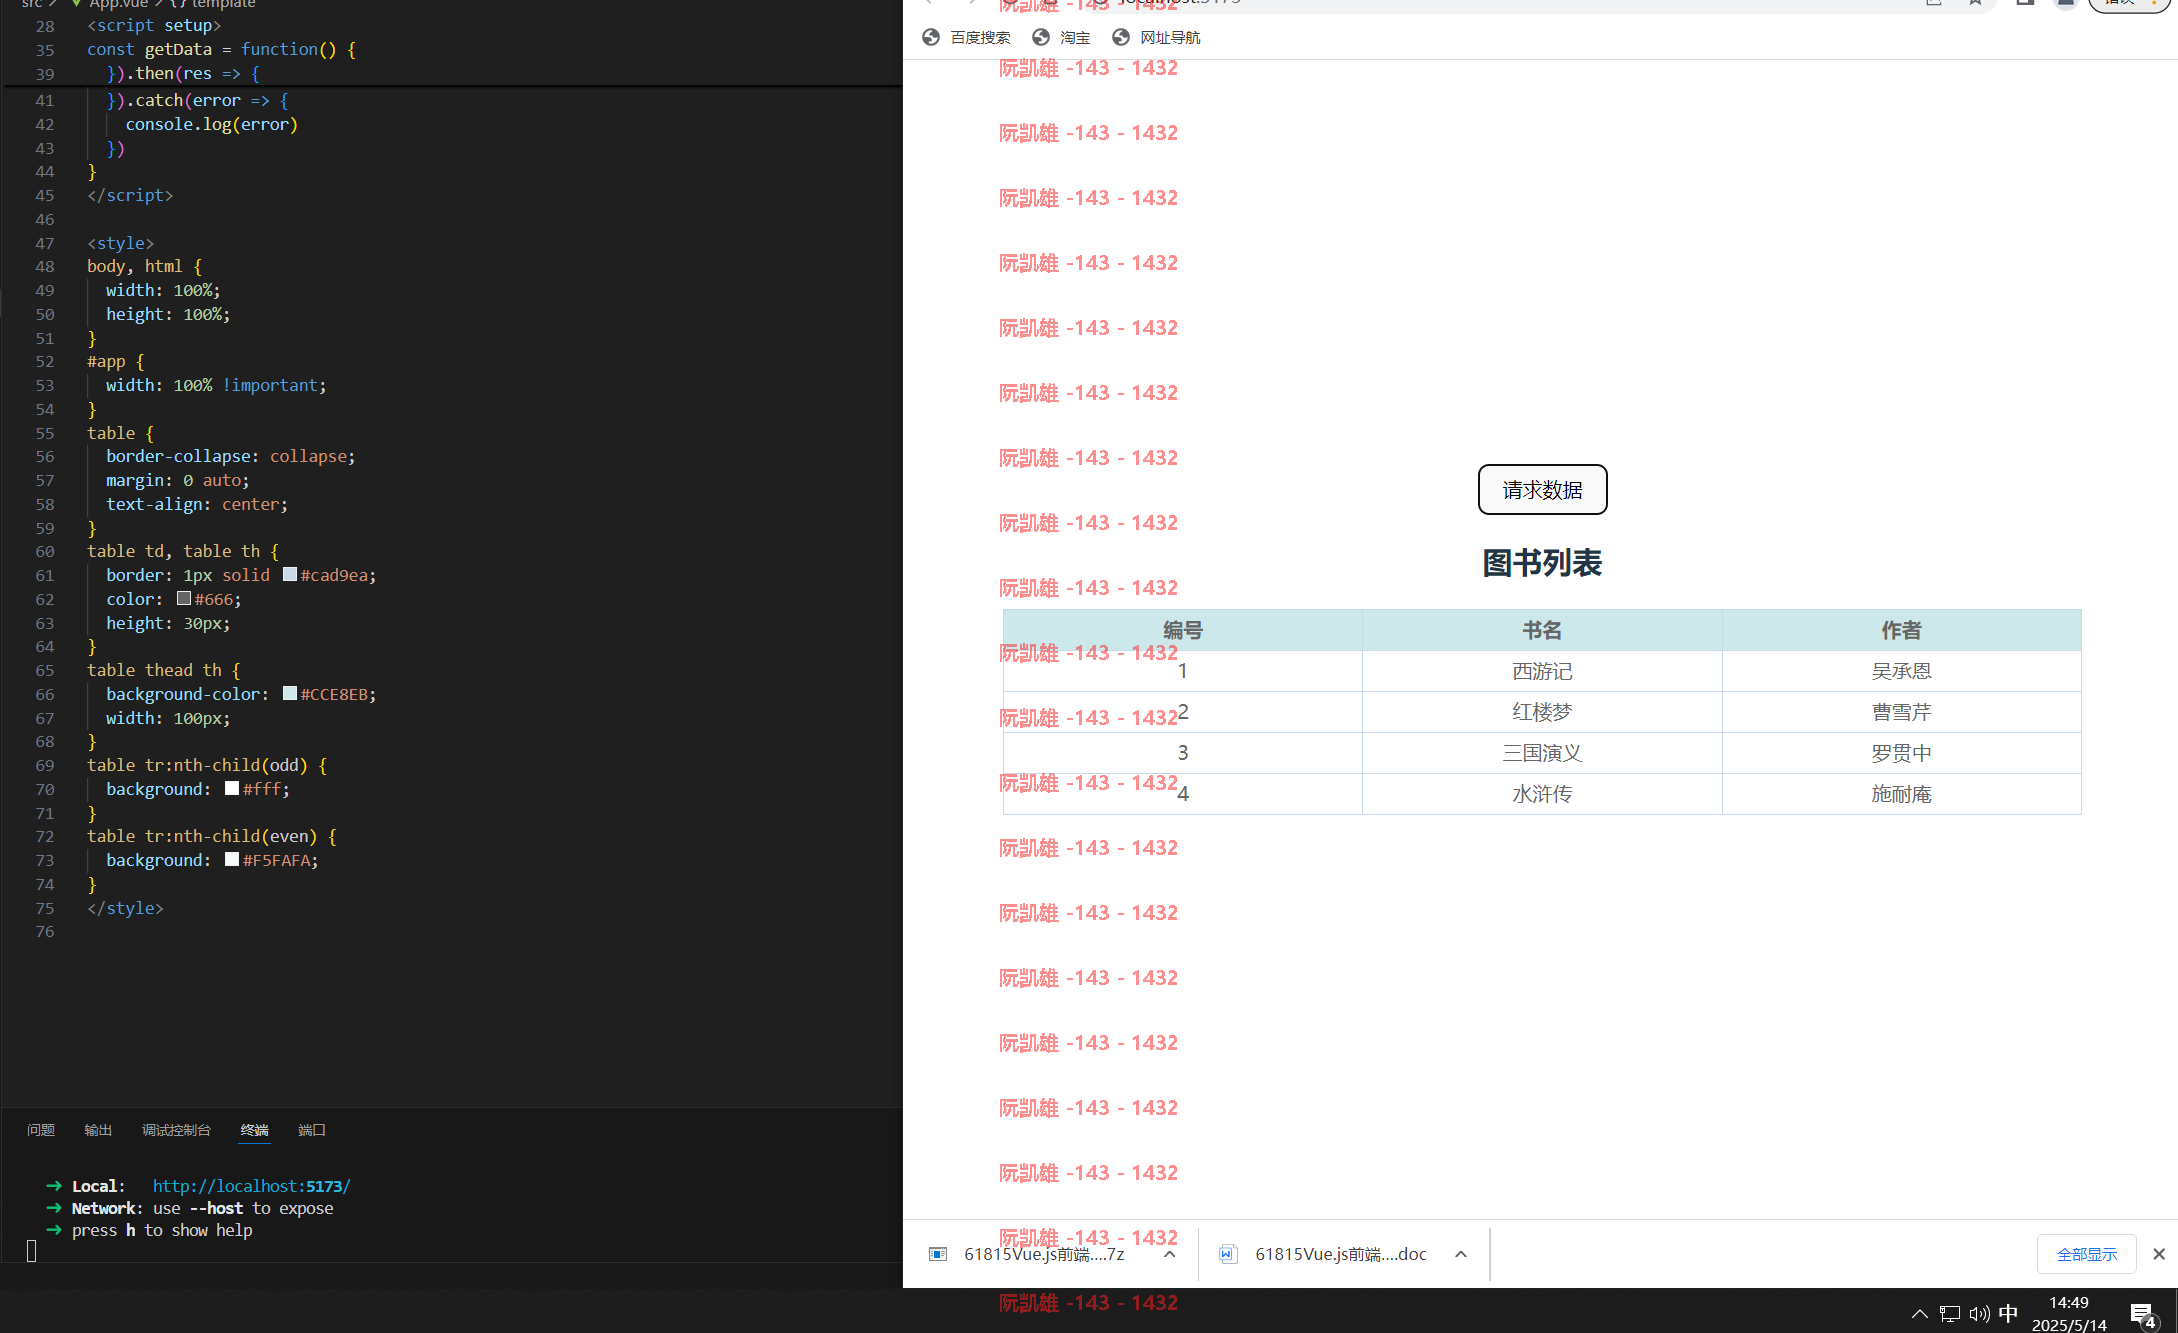Screen dimensions: 2178x1333
Task: Click the #cad9ea border color swatch
Action: tap(290, 574)
